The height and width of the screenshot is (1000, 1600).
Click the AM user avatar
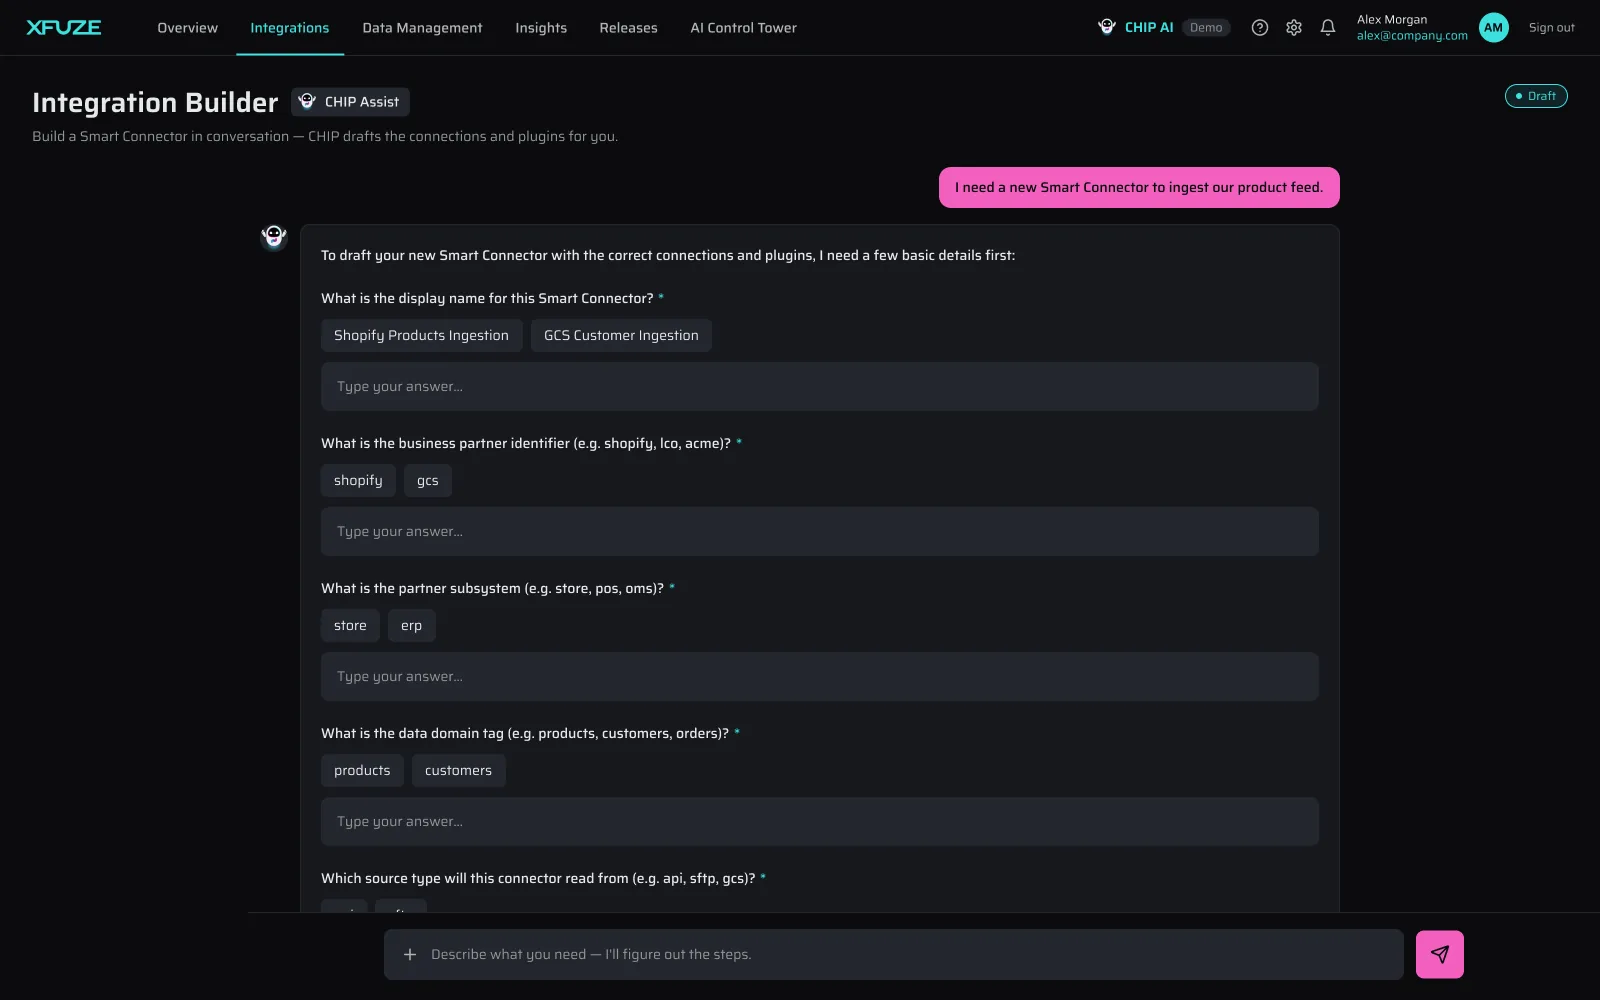point(1494,28)
